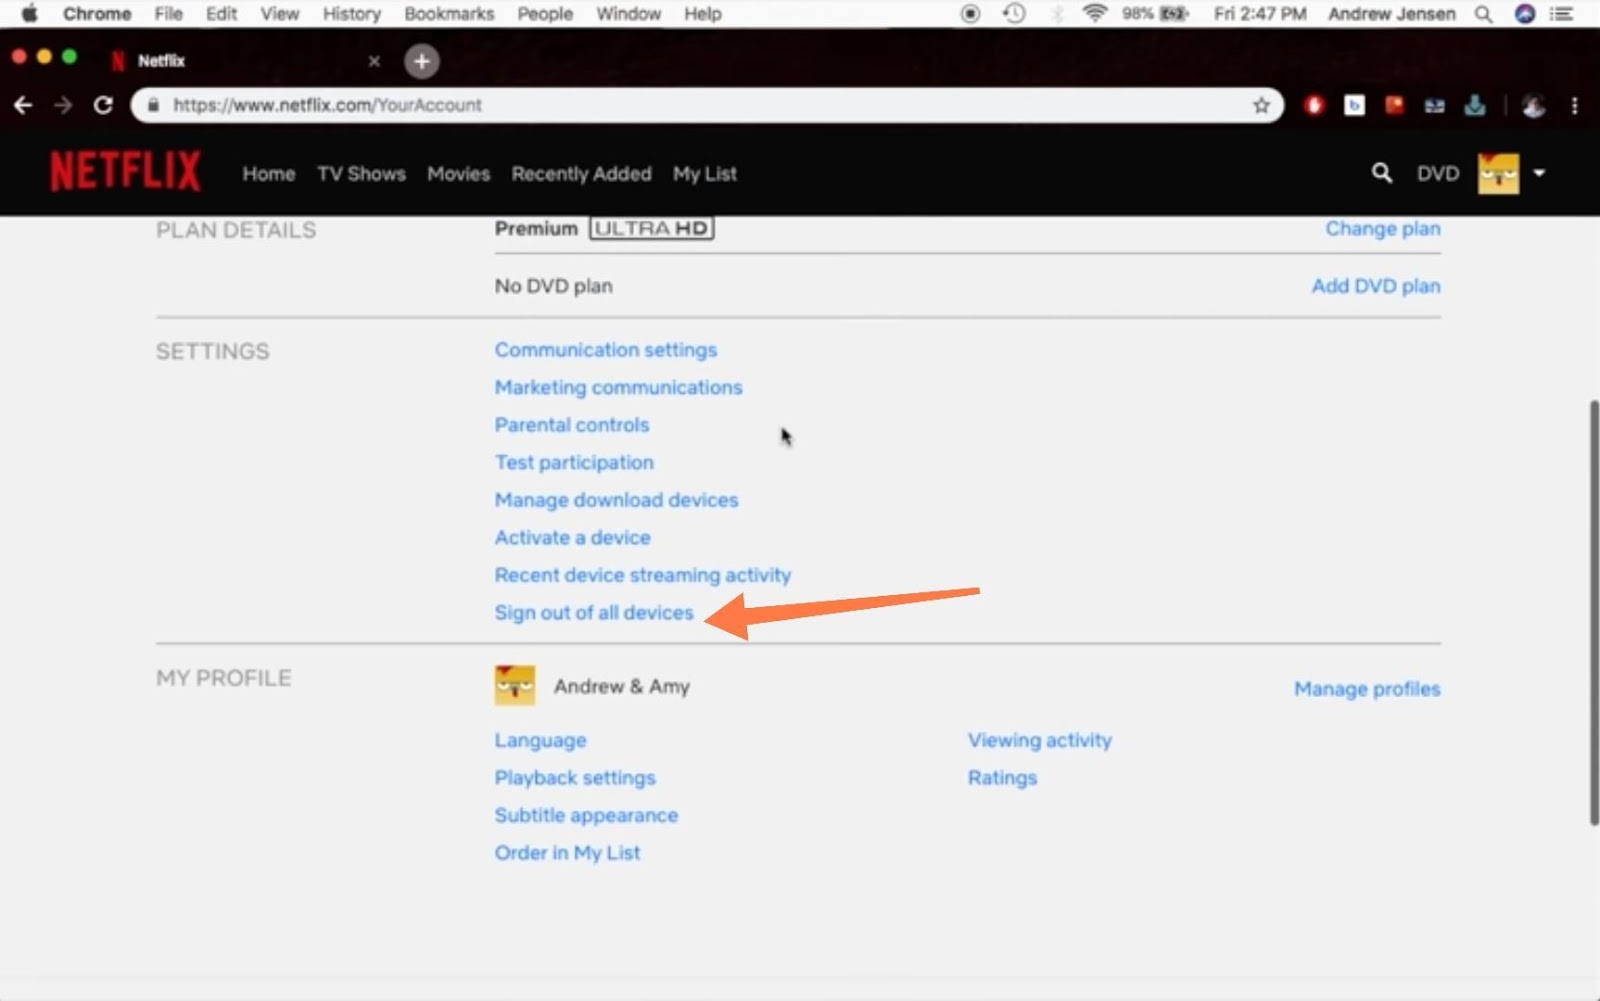Close the Netflix tab

tap(374, 61)
